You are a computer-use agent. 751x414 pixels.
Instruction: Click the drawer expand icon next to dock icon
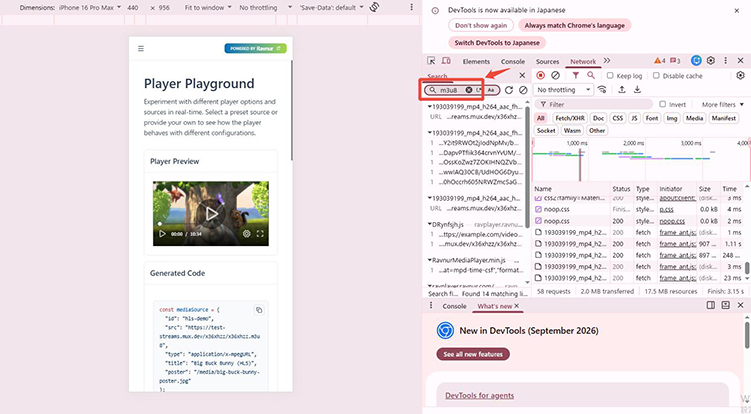click(726, 305)
